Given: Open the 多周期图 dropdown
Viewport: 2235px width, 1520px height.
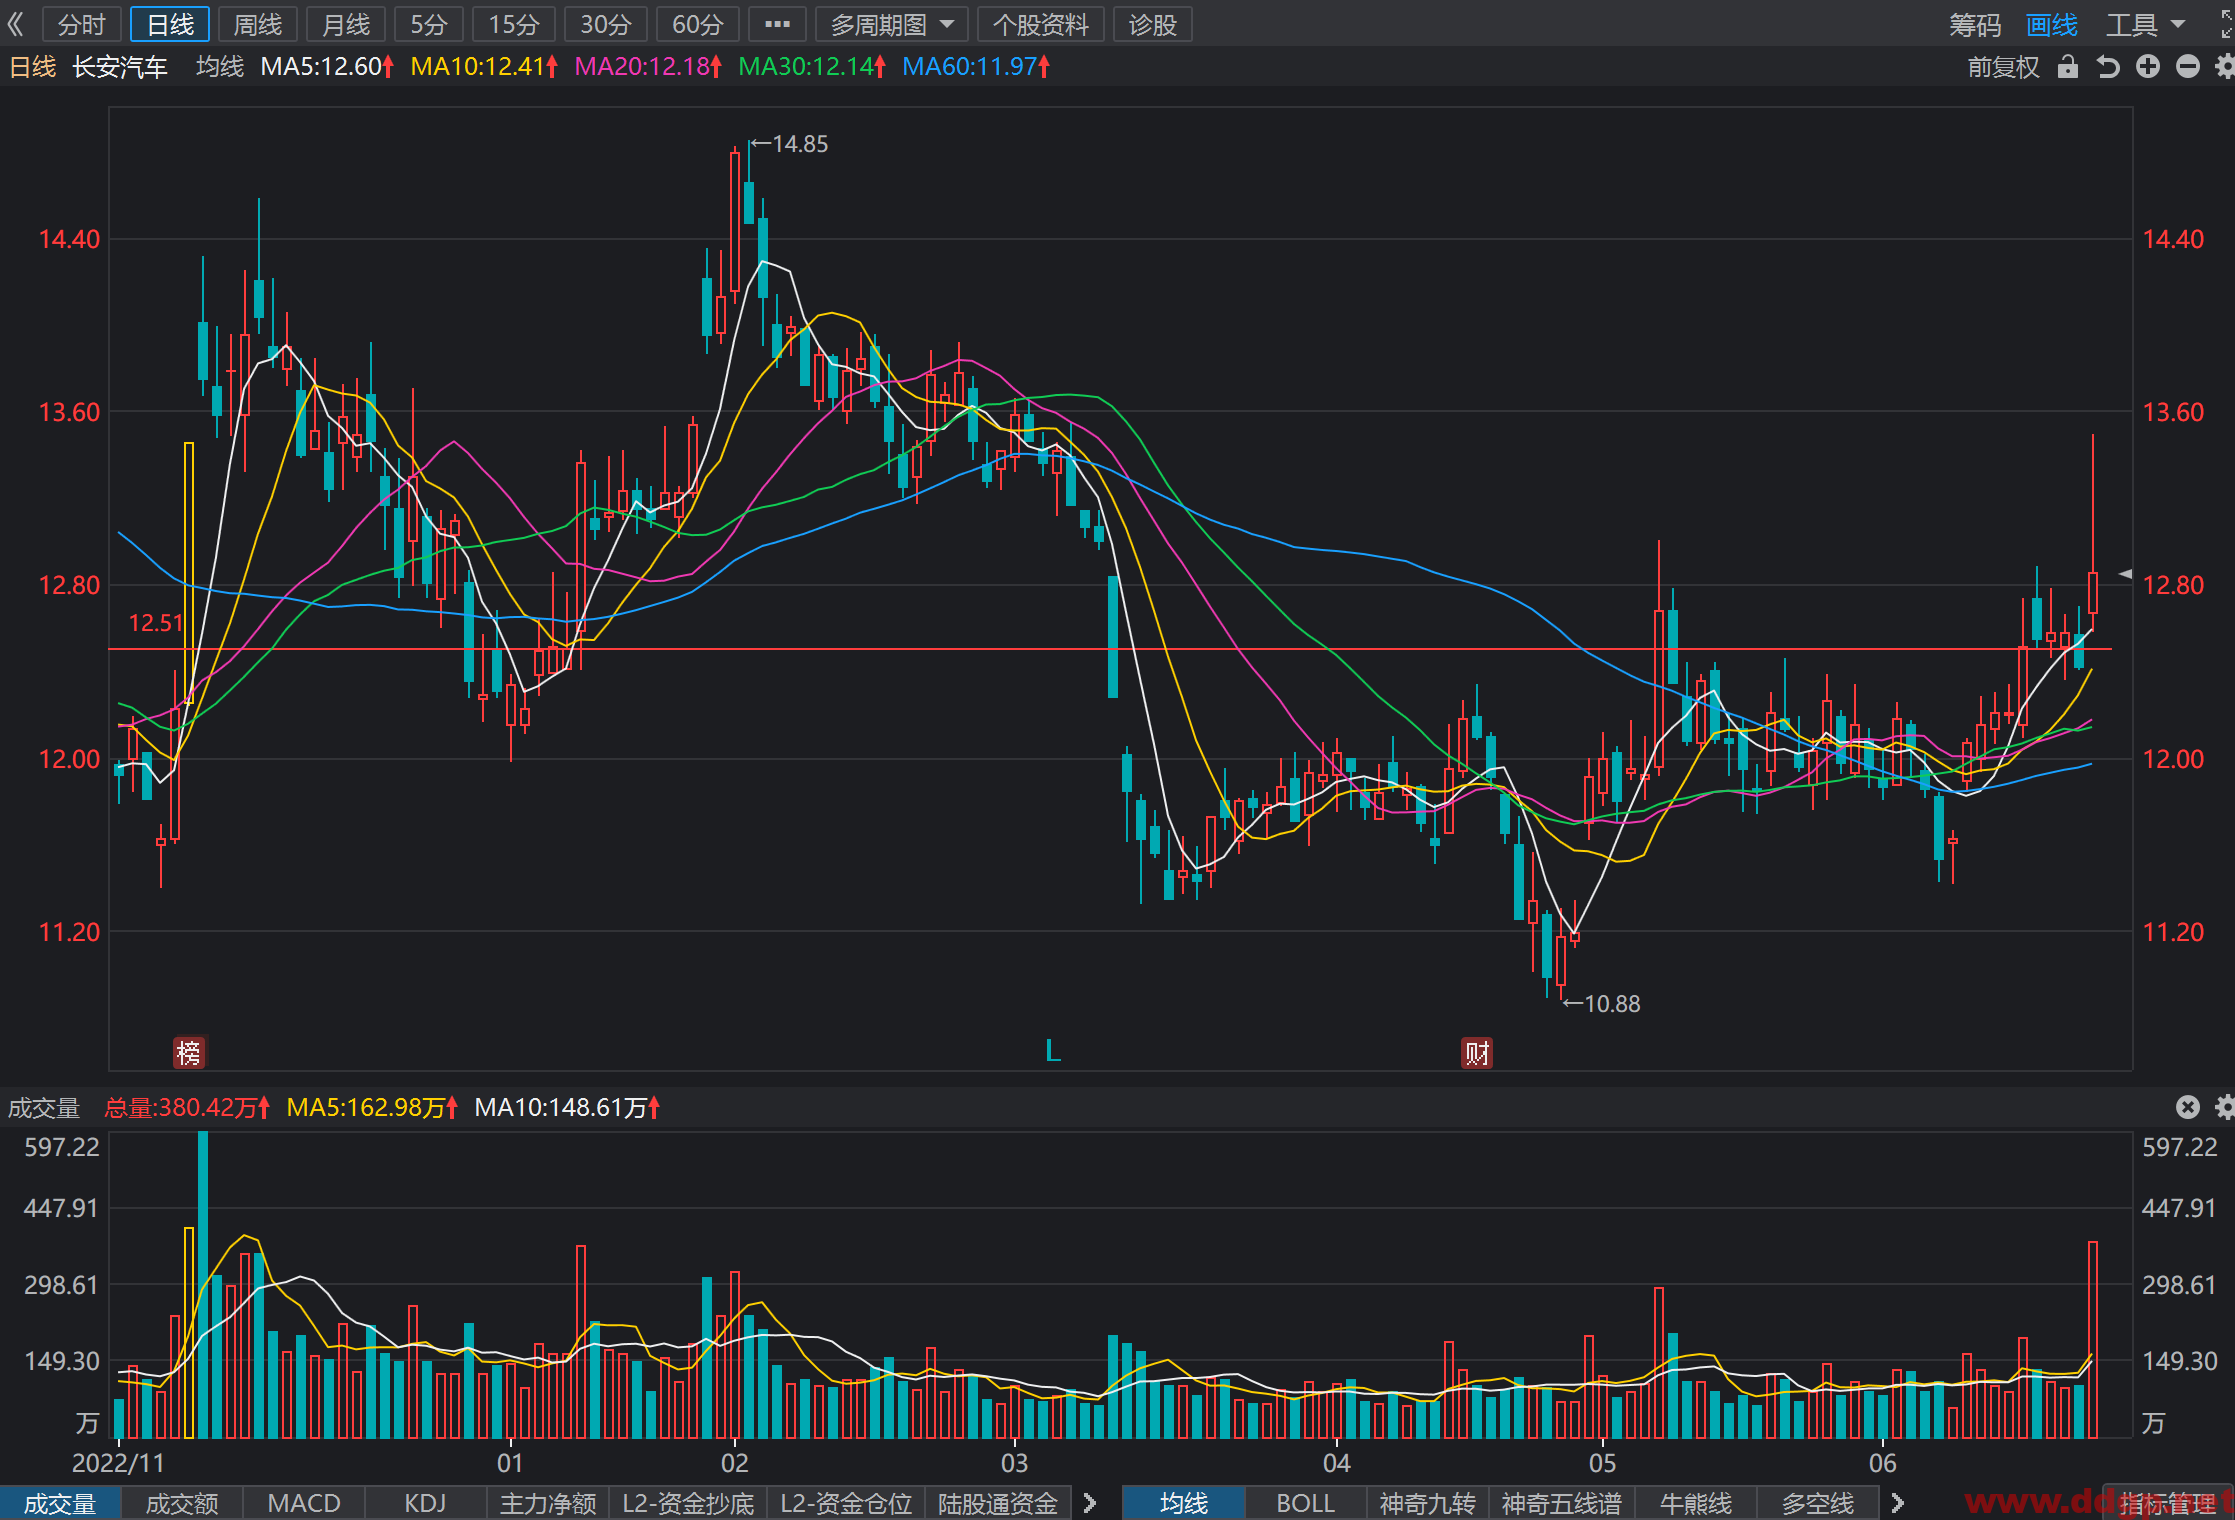Looking at the screenshot, I should click(x=892, y=24).
